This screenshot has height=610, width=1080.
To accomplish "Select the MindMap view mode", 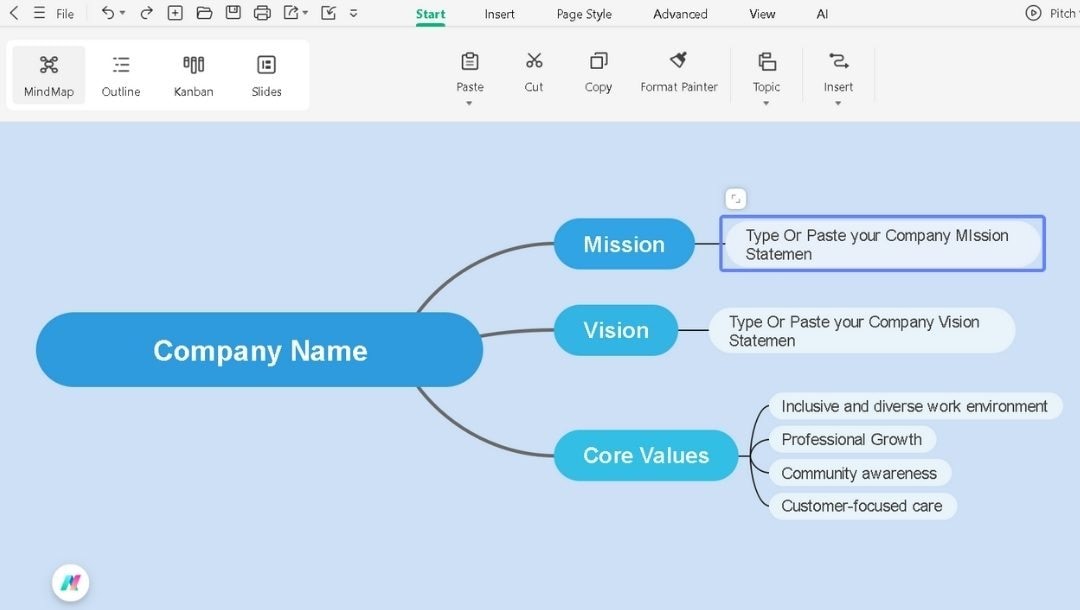I will [x=47, y=74].
